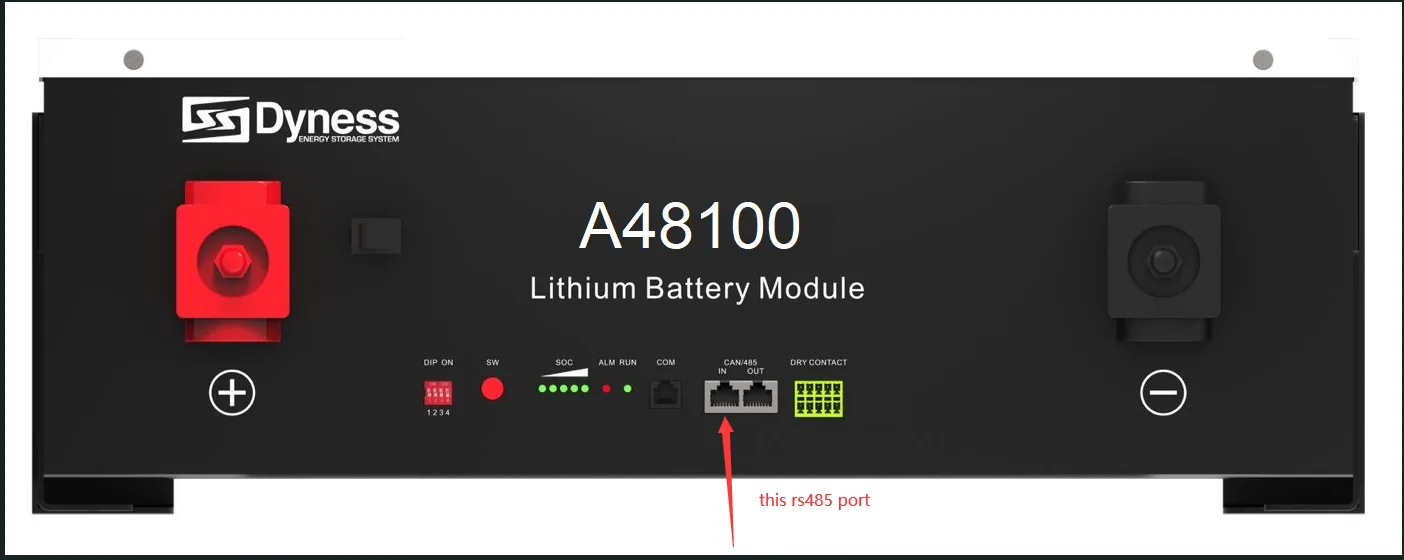Toggle the red DIP switch block
The height and width of the screenshot is (560, 1404).
(x=438, y=391)
